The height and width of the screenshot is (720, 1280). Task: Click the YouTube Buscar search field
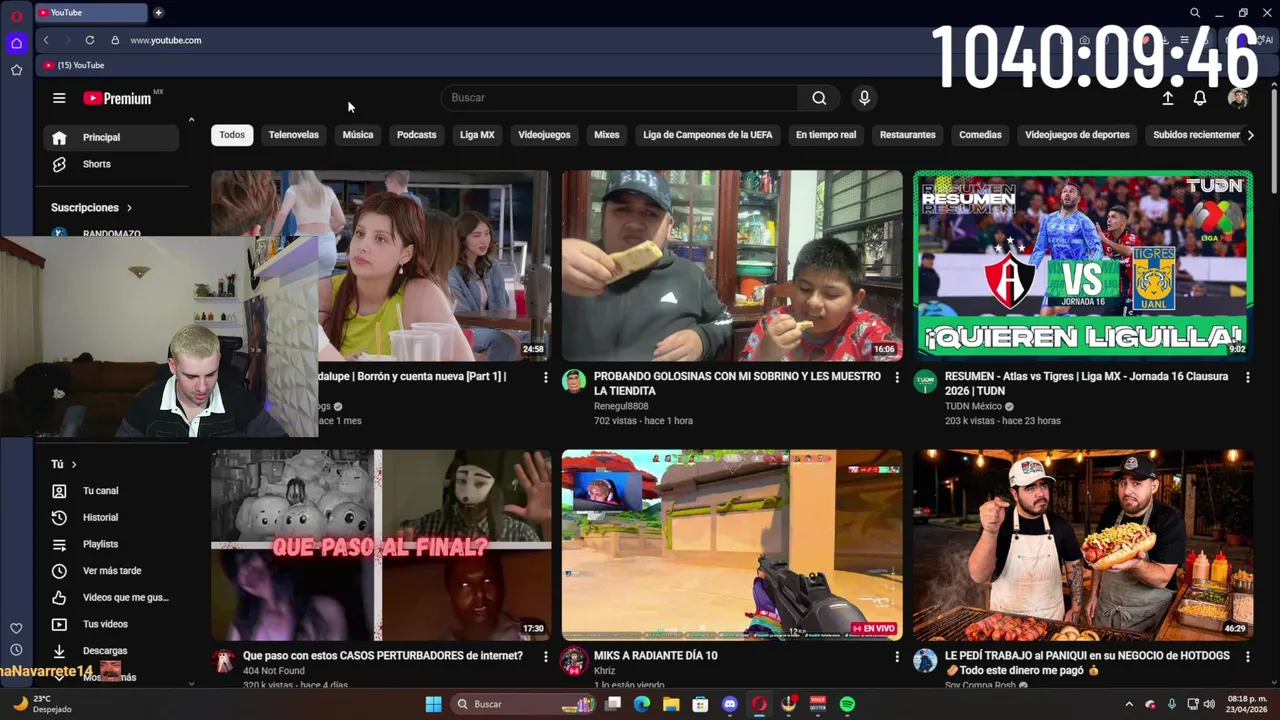(619, 98)
